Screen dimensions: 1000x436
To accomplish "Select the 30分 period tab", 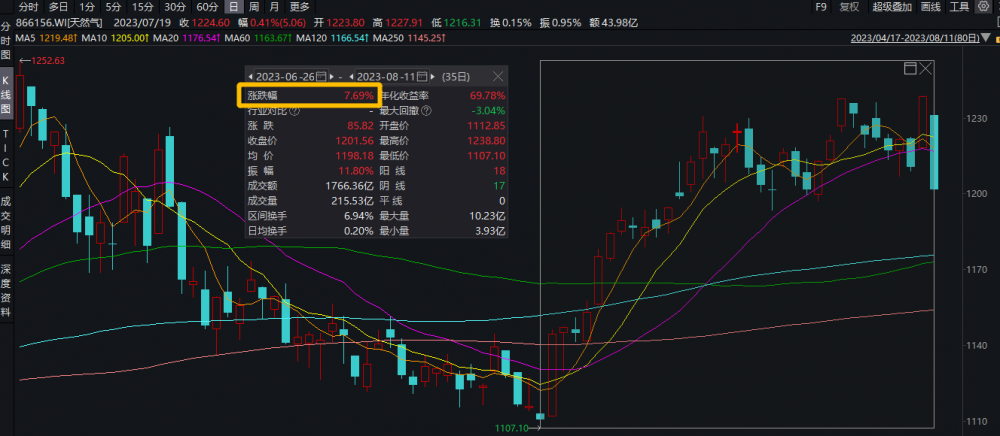I will click(x=175, y=7).
